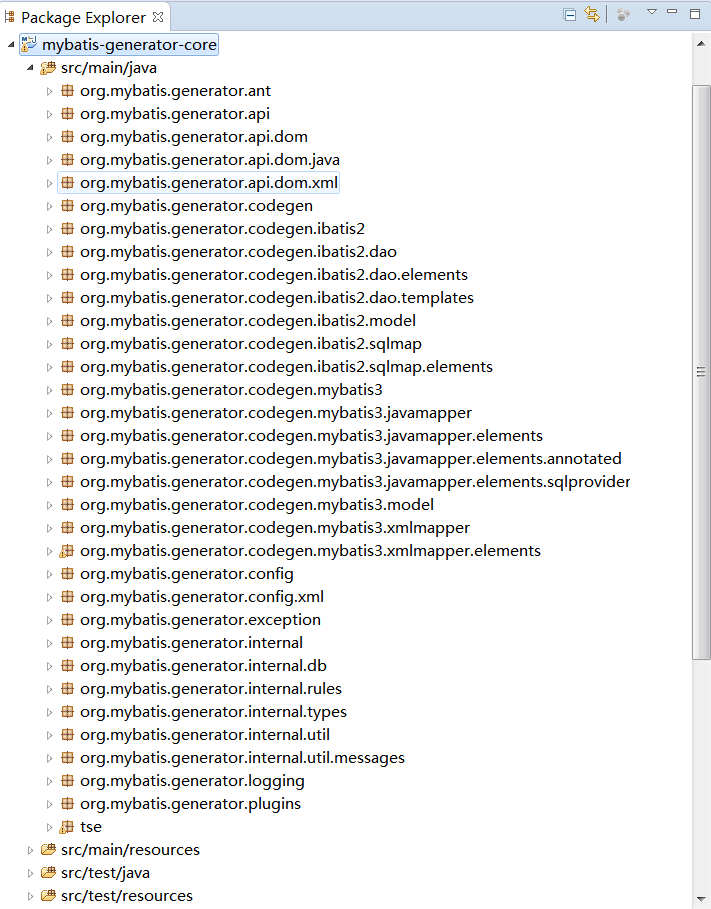Click the src/main/resources folder icon
The image size is (711, 909).
48,850
